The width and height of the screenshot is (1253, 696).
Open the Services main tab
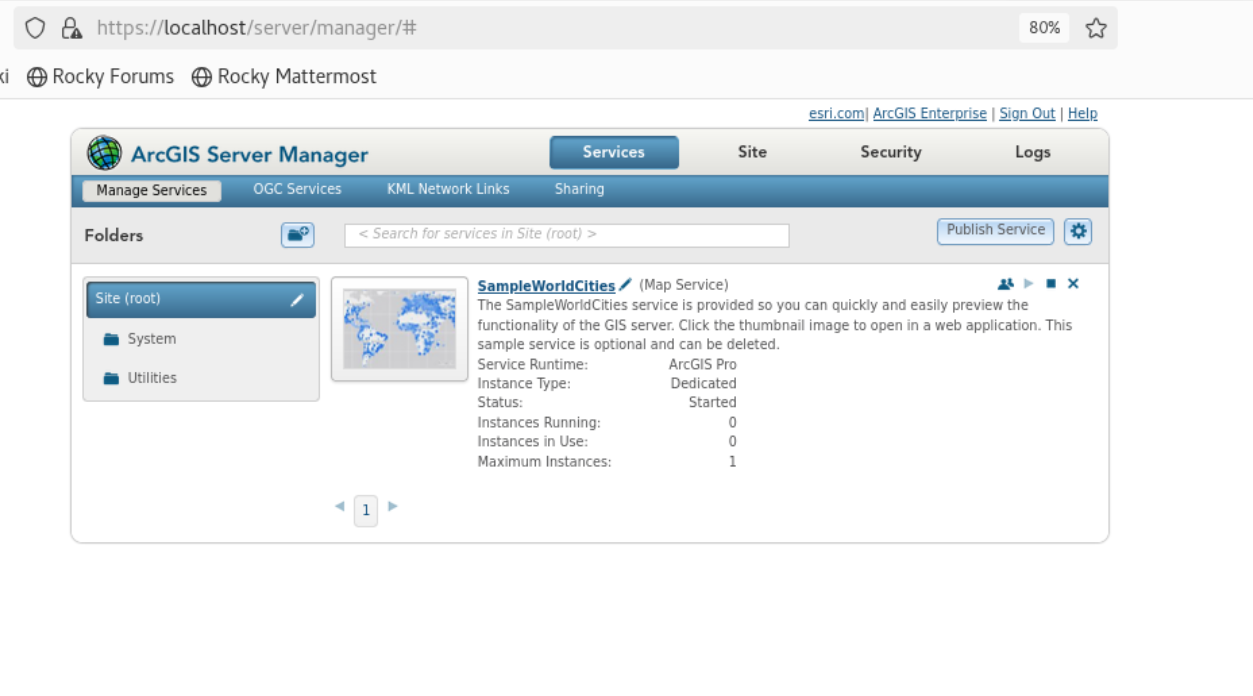pyautogui.click(x=614, y=152)
